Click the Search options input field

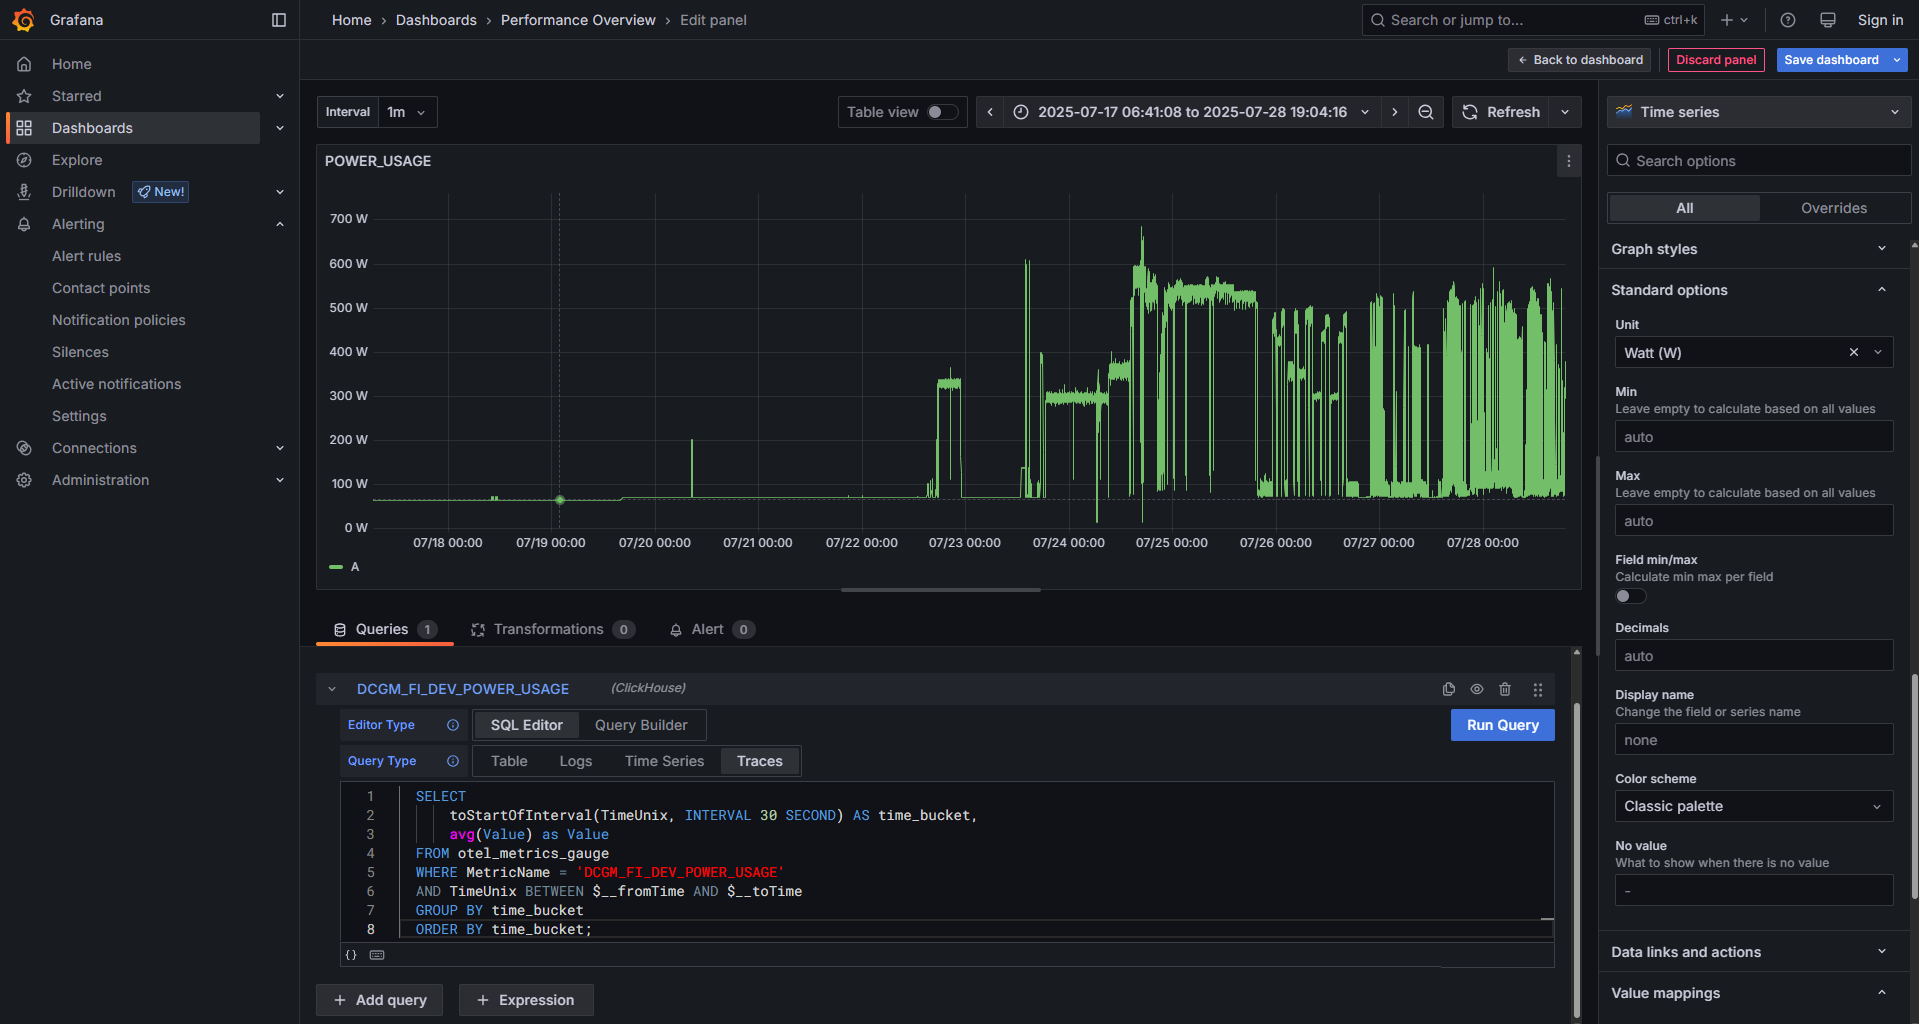pyautogui.click(x=1759, y=161)
